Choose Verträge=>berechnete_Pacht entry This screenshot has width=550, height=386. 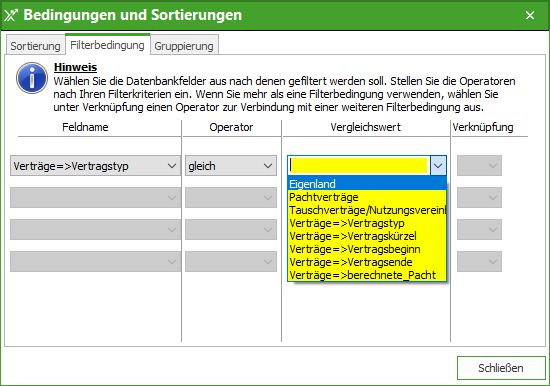[367, 275]
